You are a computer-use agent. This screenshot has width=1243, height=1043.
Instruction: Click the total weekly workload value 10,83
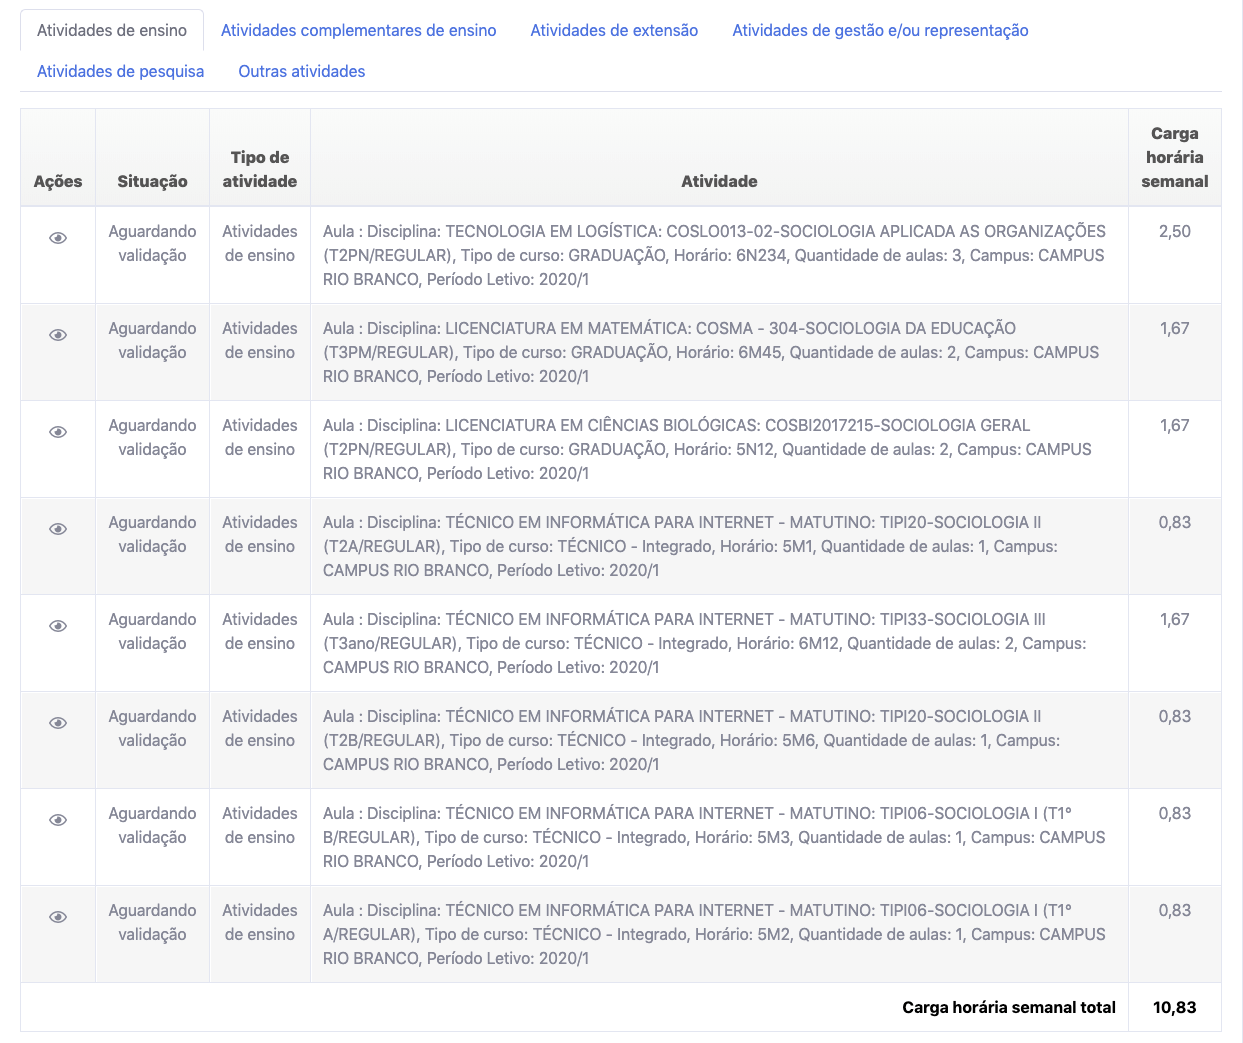pos(1174,1007)
